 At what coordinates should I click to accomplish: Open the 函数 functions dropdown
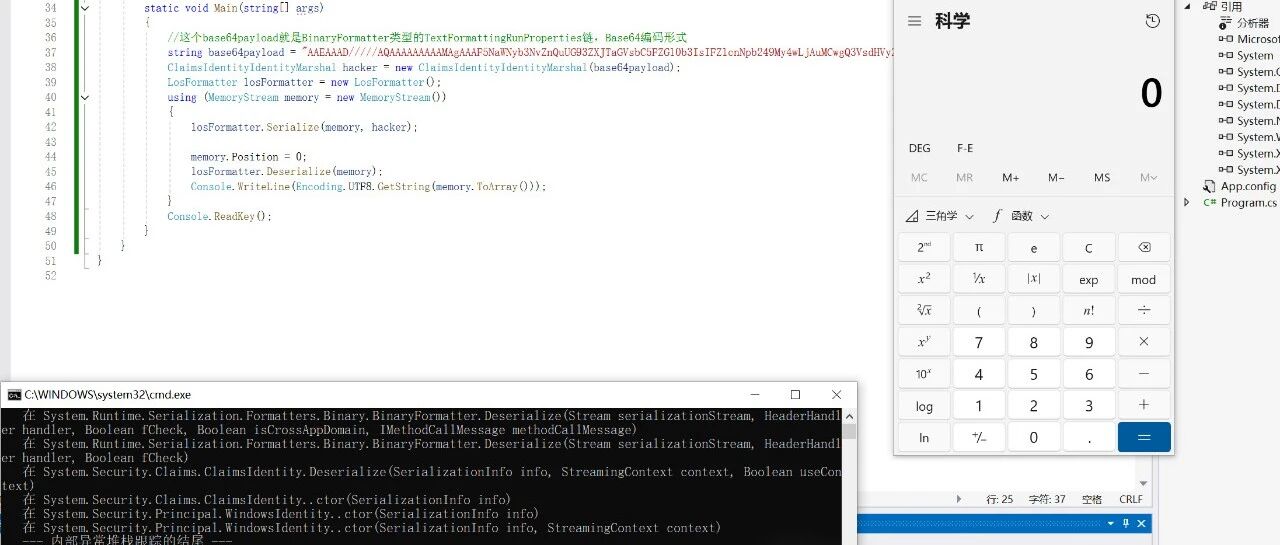pyautogui.click(x=1021, y=216)
